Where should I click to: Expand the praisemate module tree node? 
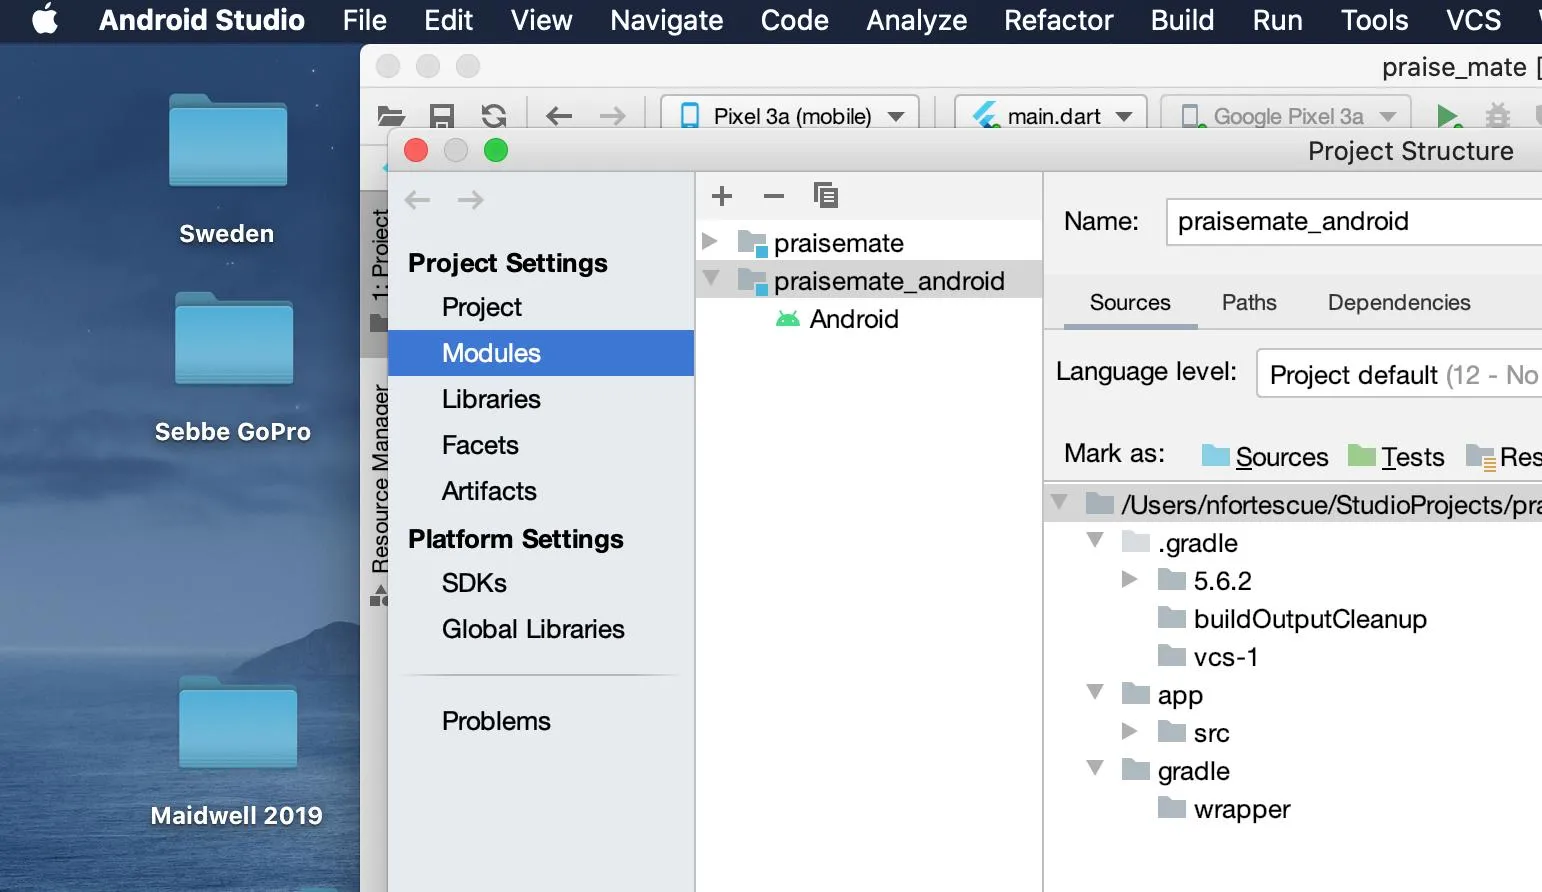tap(709, 241)
